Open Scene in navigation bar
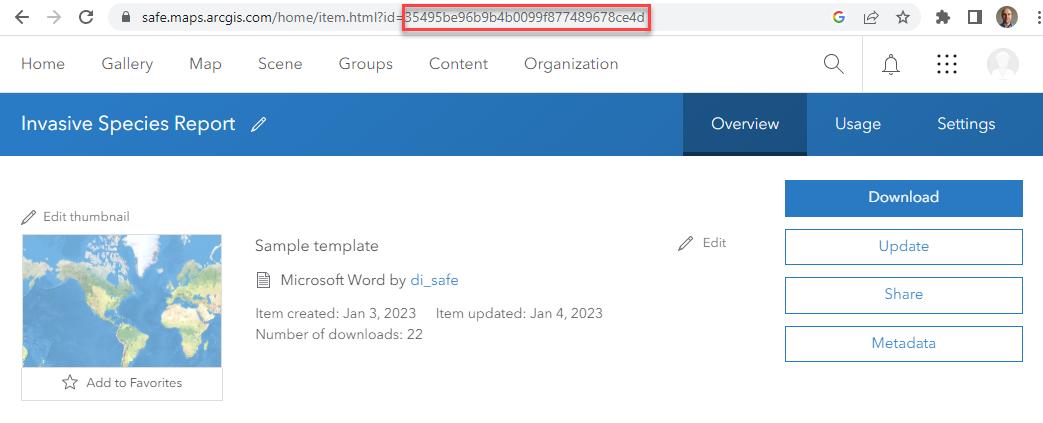1043x423 pixels. pyautogui.click(x=280, y=64)
